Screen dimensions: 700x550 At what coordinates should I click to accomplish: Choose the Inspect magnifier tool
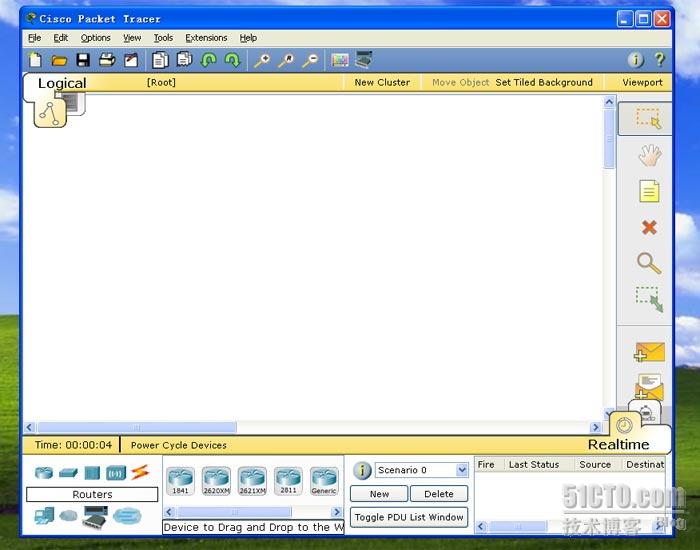649,263
